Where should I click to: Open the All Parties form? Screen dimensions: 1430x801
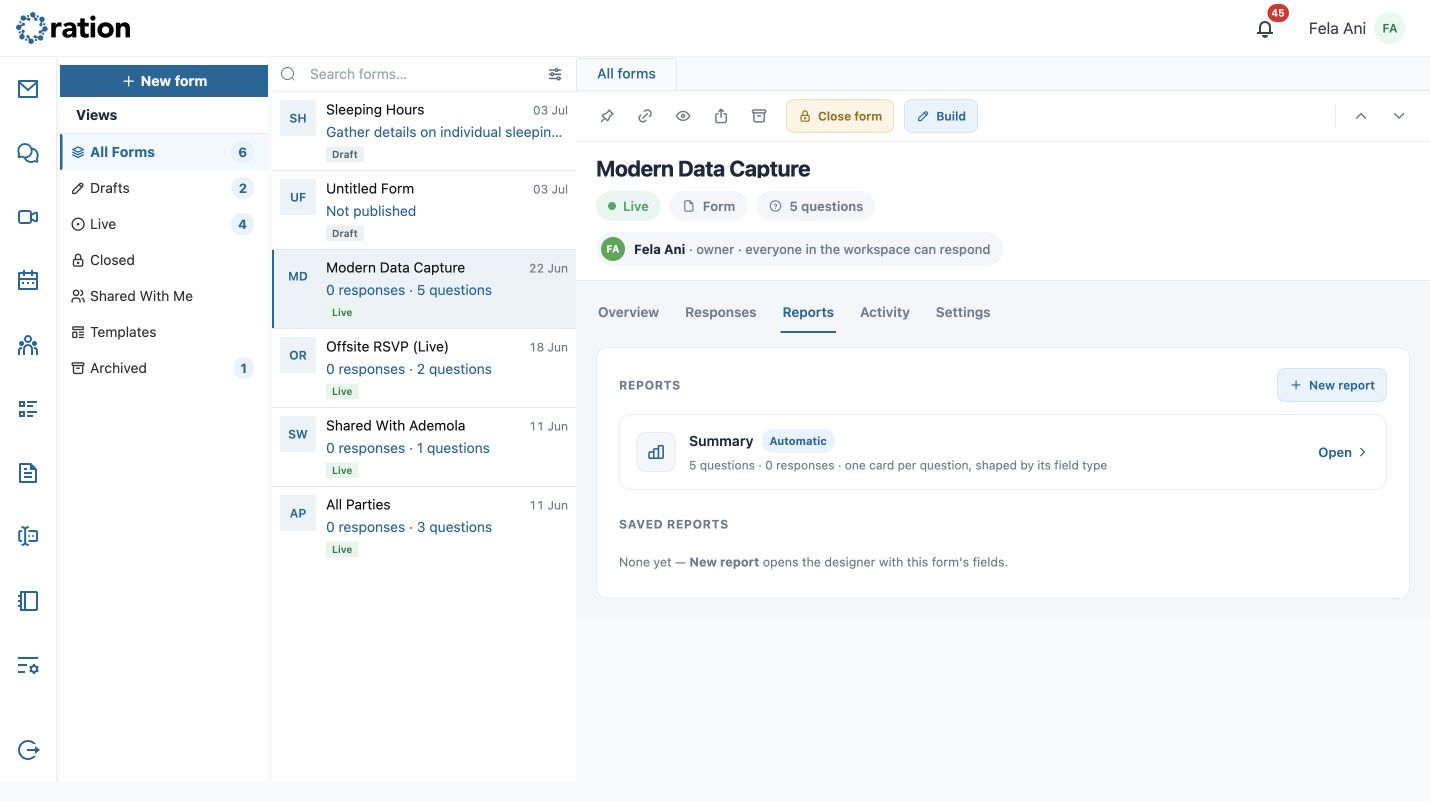pyautogui.click(x=424, y=526)
